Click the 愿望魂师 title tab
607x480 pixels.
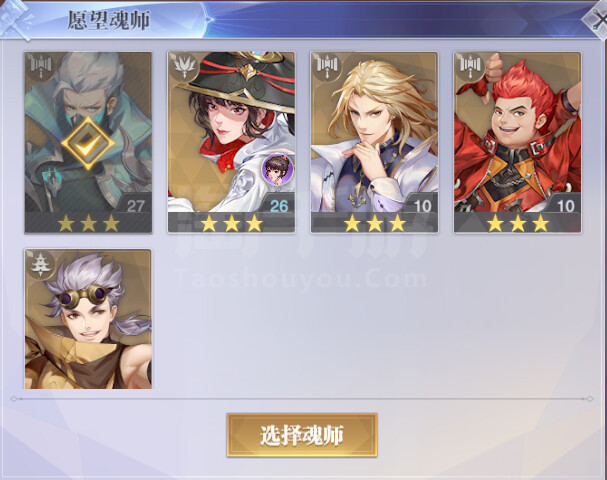click(x=109, y=20)
